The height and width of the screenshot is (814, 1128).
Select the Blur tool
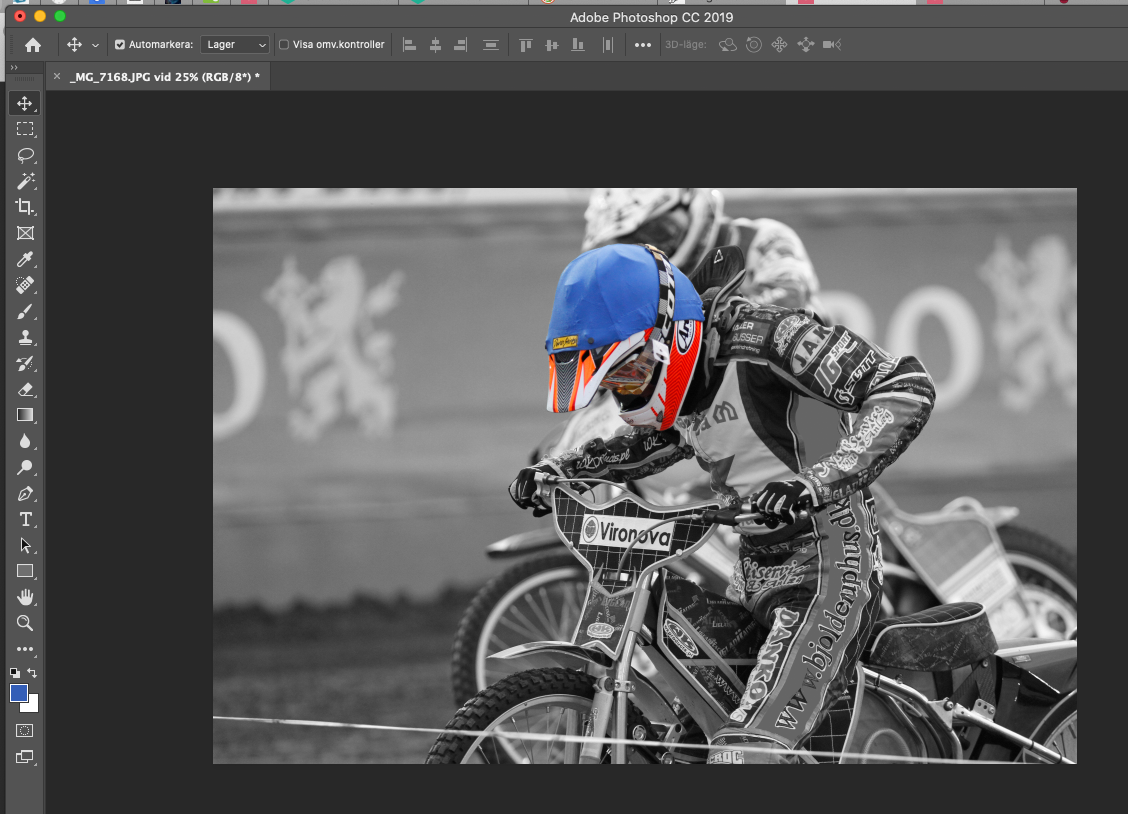25,441
